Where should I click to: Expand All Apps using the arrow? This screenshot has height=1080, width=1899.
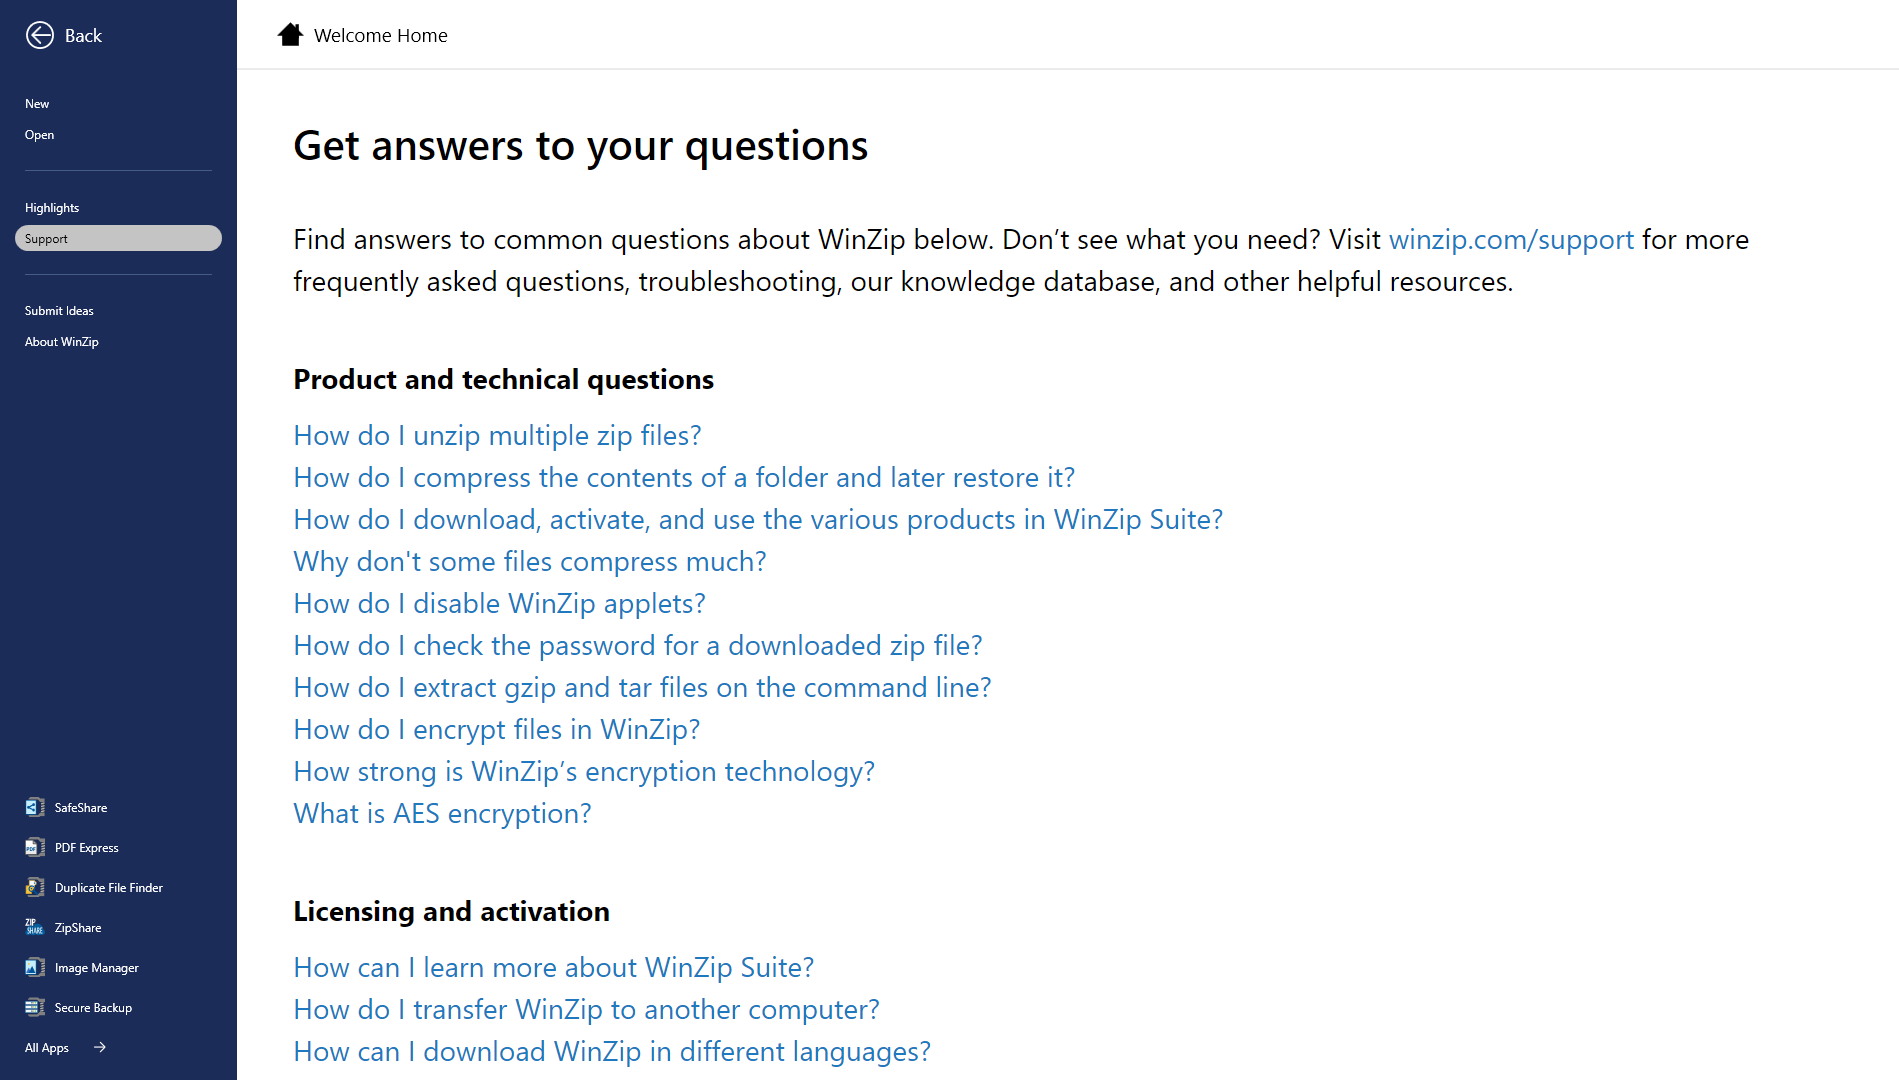[x=99, y=1047]
